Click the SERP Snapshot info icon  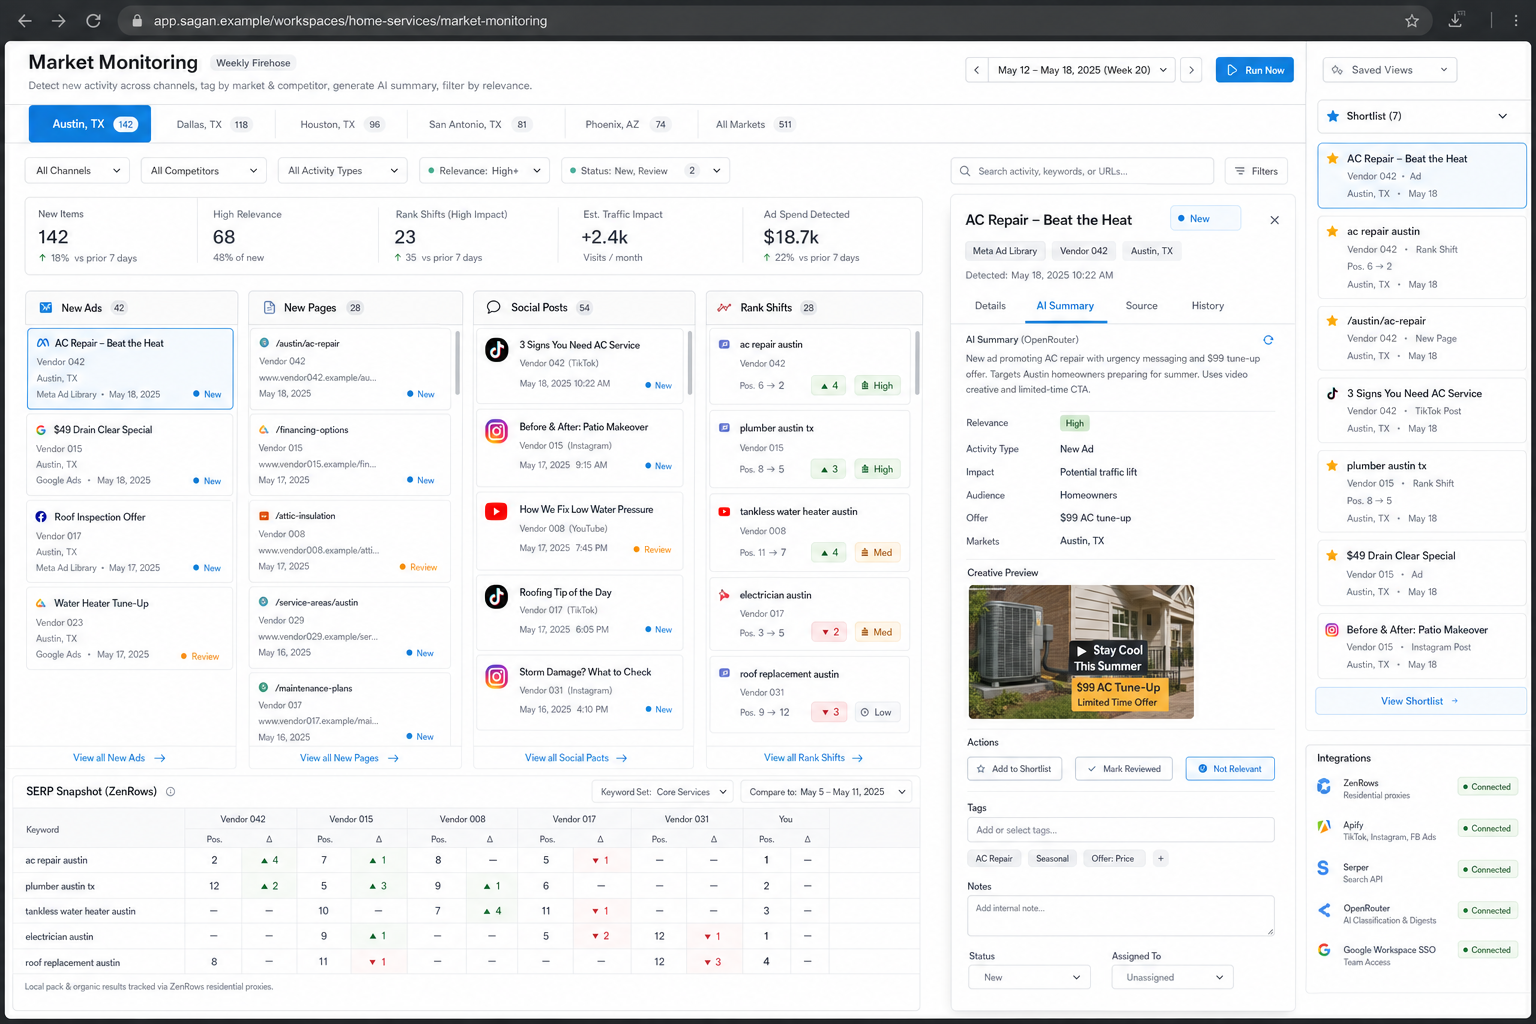[x=170, y=792]
